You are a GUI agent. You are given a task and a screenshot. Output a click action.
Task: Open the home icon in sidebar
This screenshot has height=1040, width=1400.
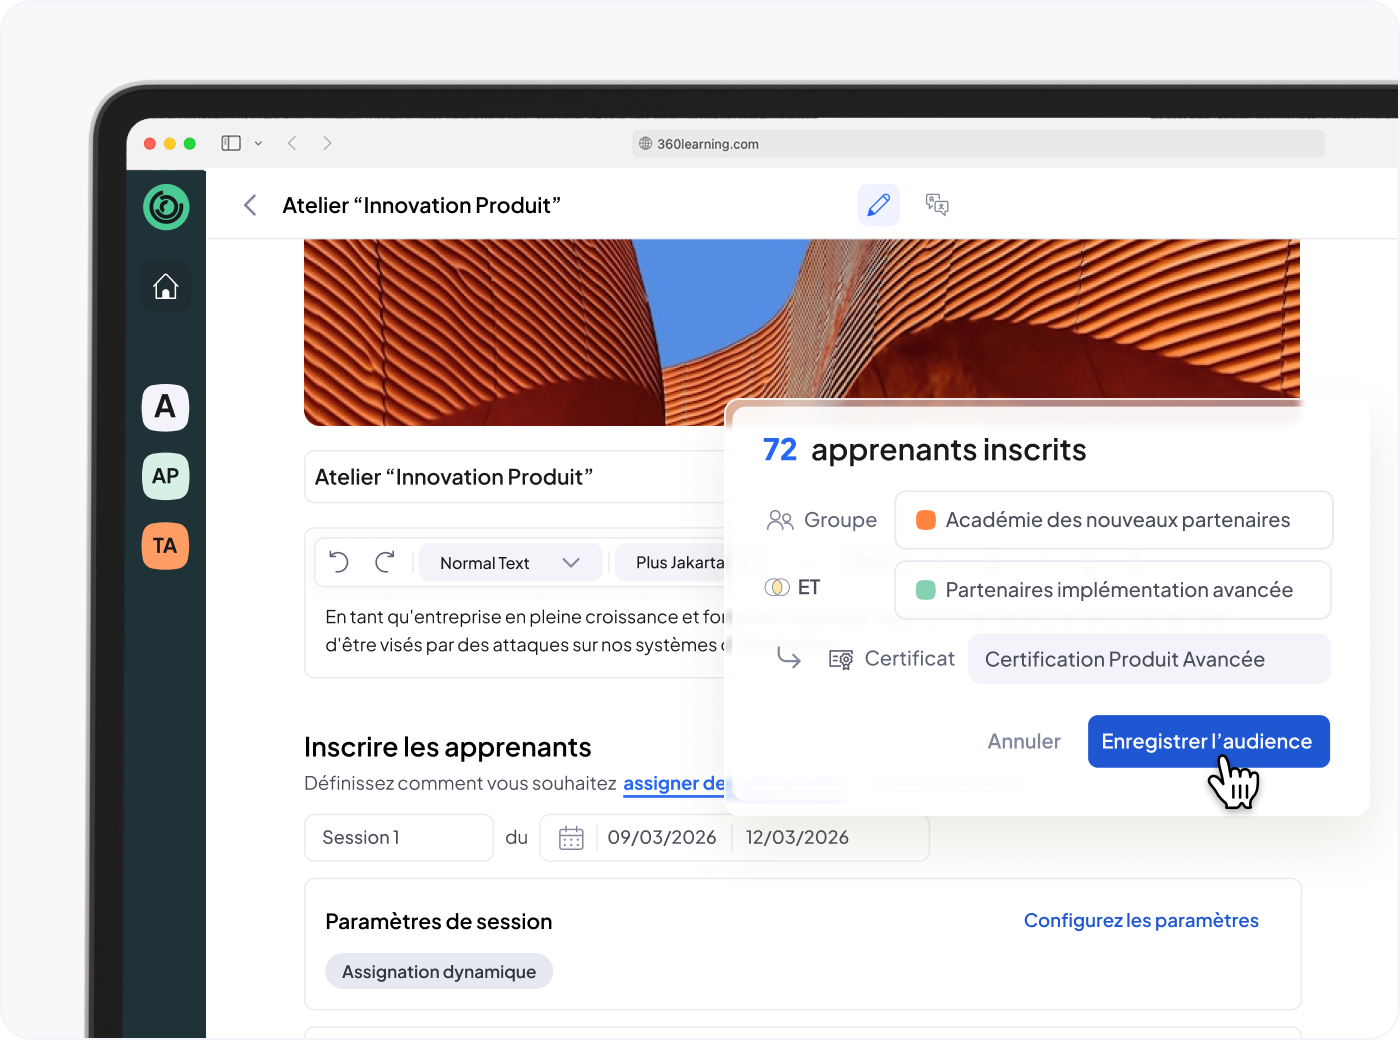point(166,287)
